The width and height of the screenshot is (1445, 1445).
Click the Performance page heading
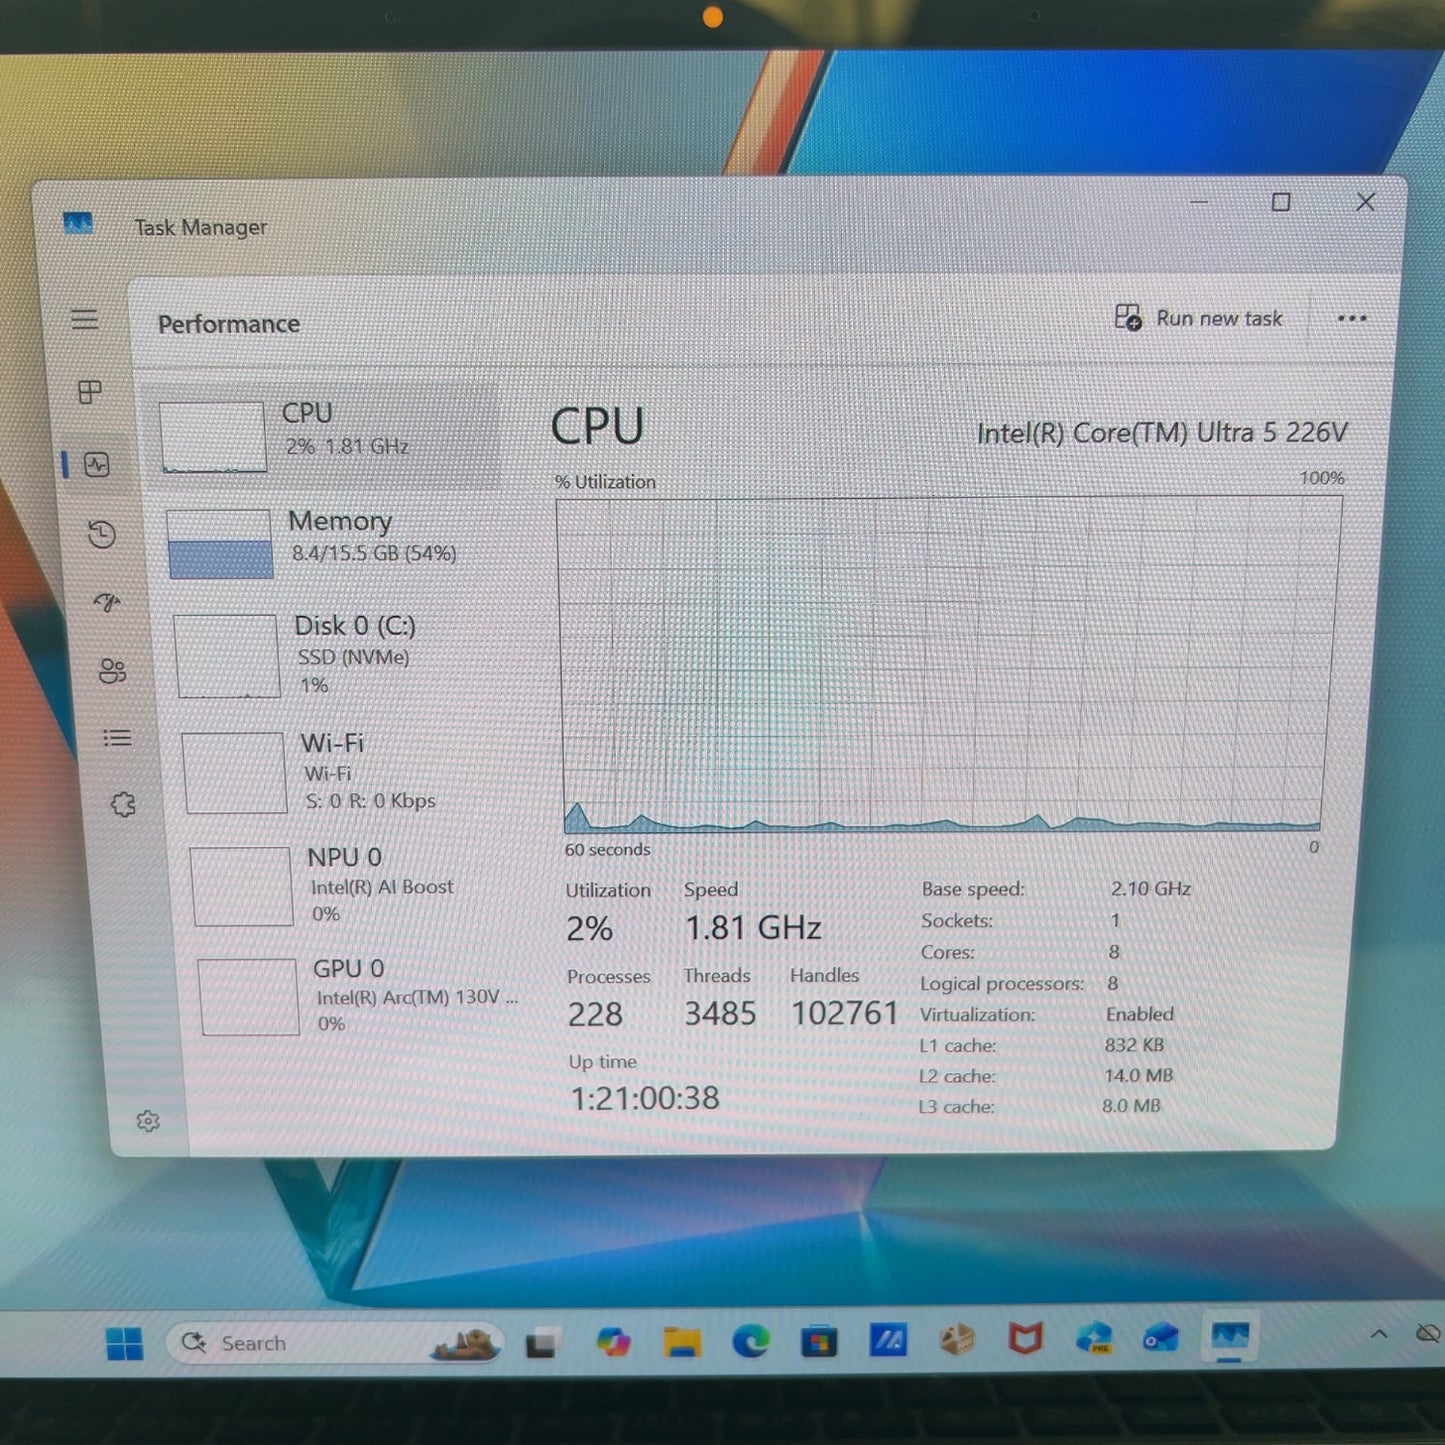click(229, 324)
